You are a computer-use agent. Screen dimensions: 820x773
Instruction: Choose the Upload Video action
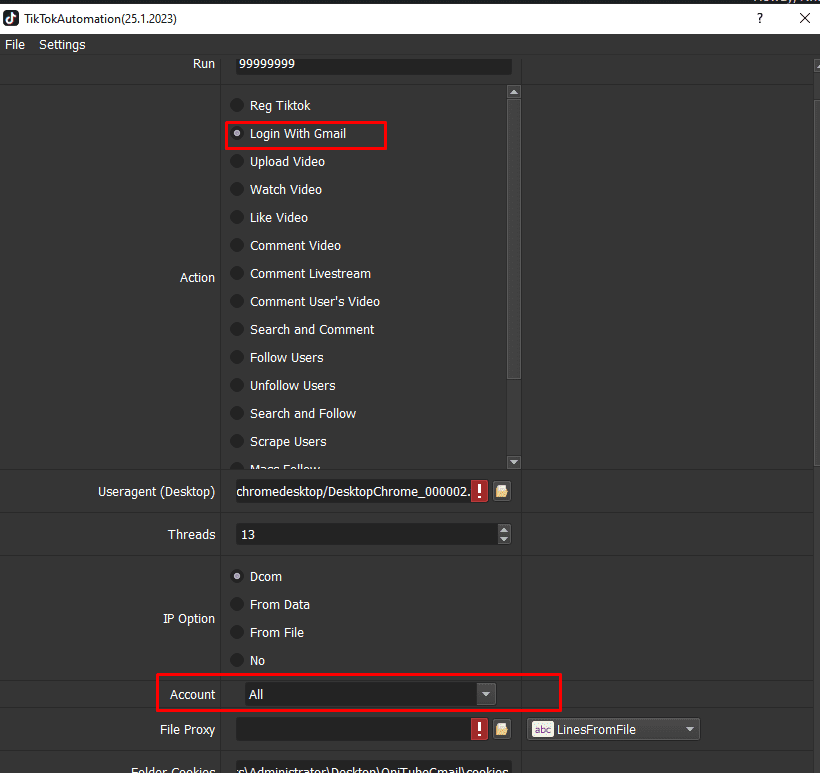(278, 162)
